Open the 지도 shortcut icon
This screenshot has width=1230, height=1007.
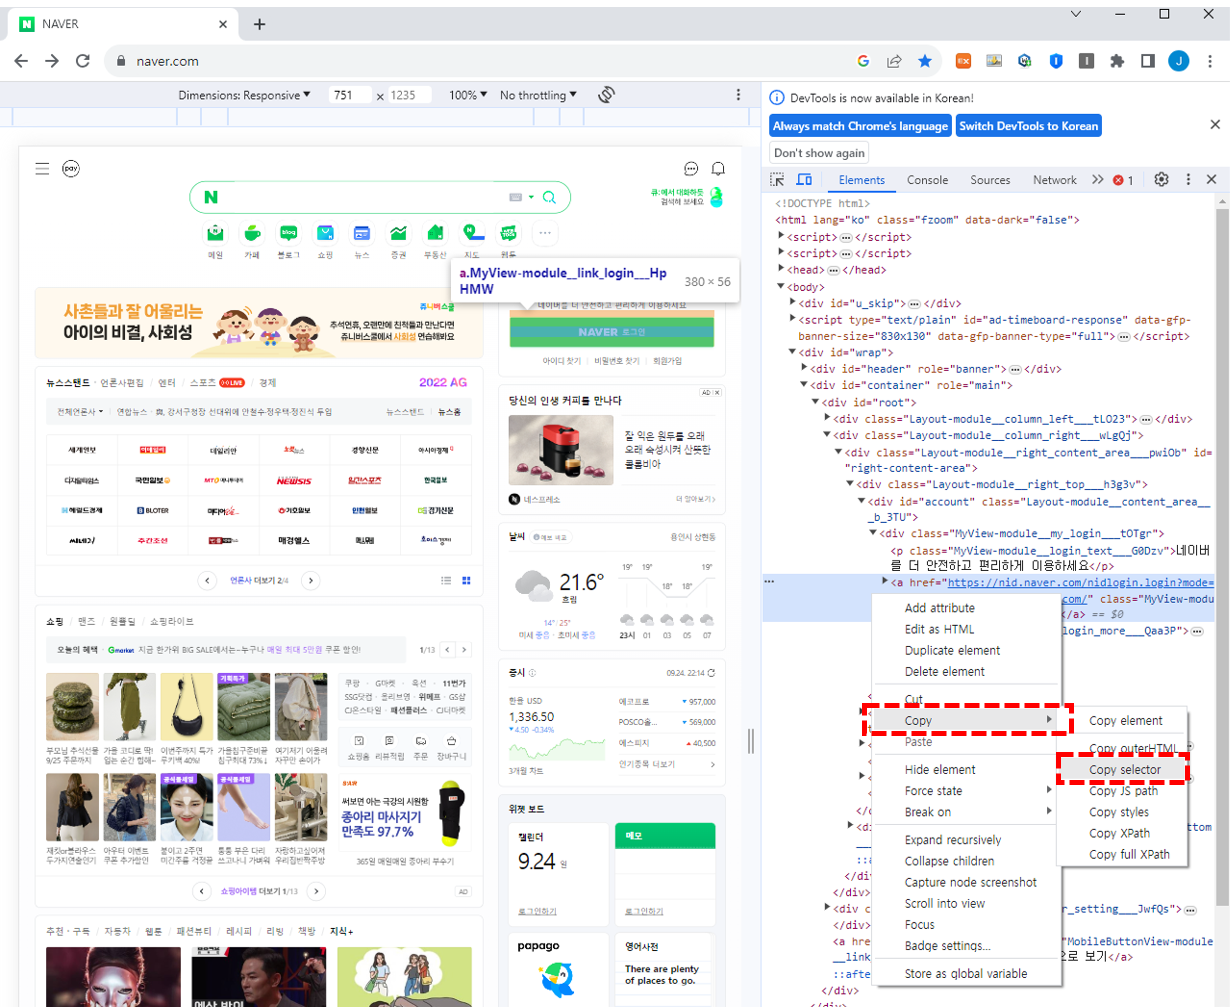coord(472,234)
